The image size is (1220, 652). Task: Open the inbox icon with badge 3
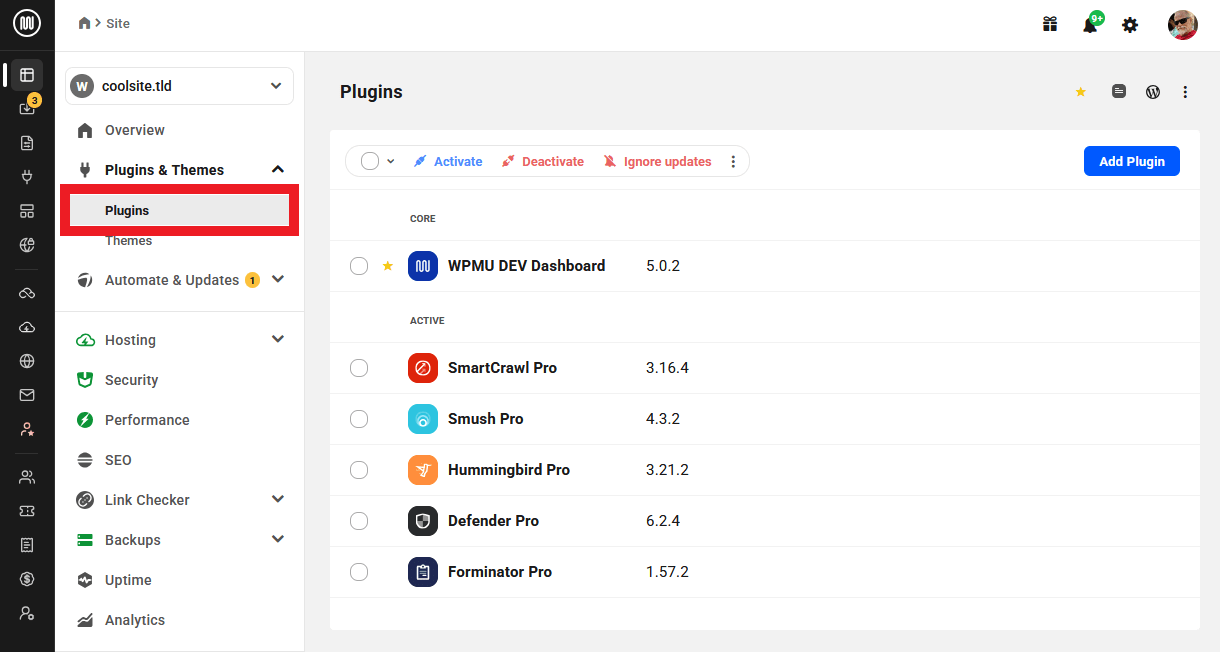coord(28,107)
